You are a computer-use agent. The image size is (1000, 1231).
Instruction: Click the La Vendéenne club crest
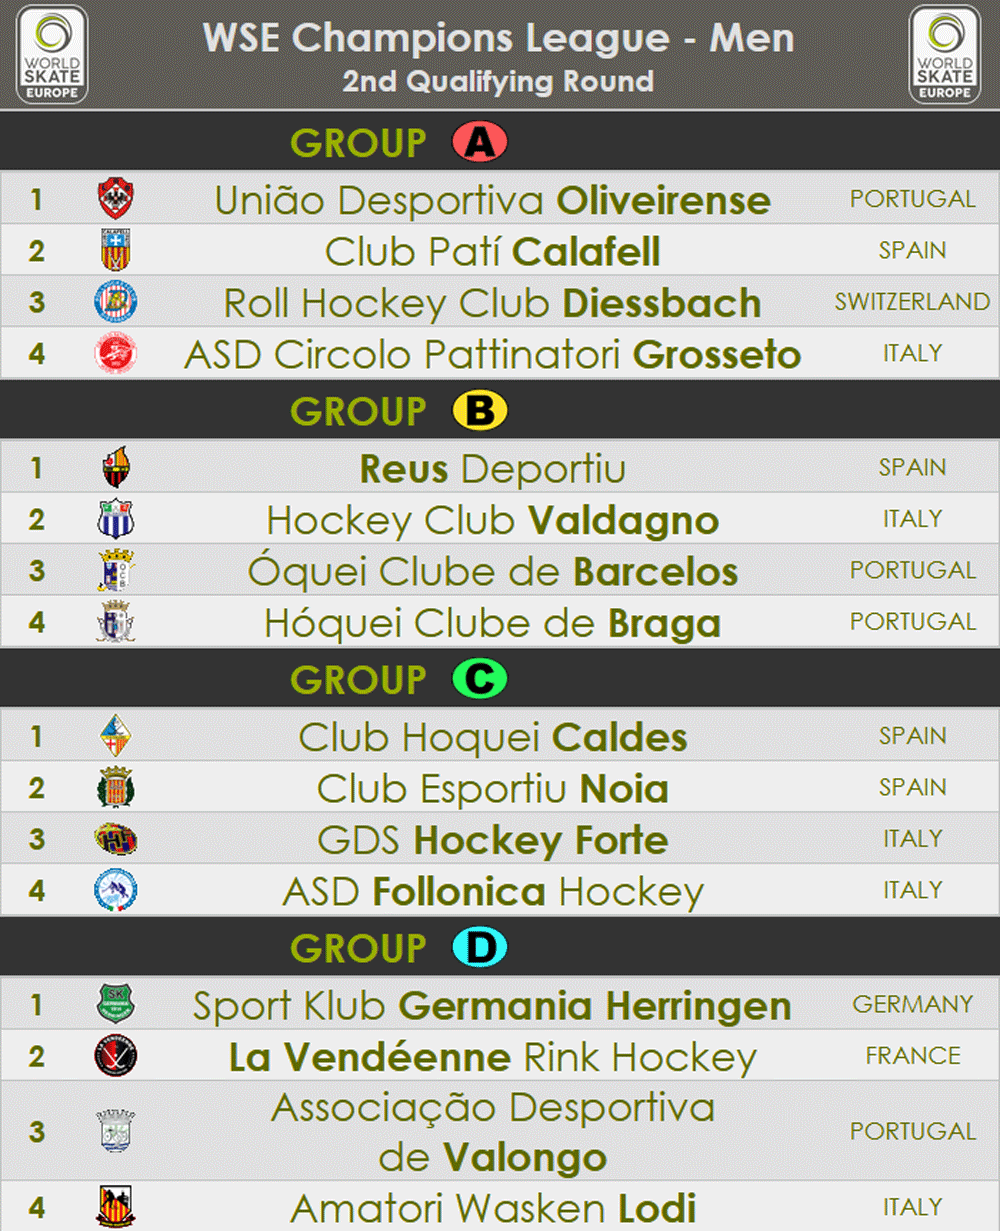tap(116, 1056)
